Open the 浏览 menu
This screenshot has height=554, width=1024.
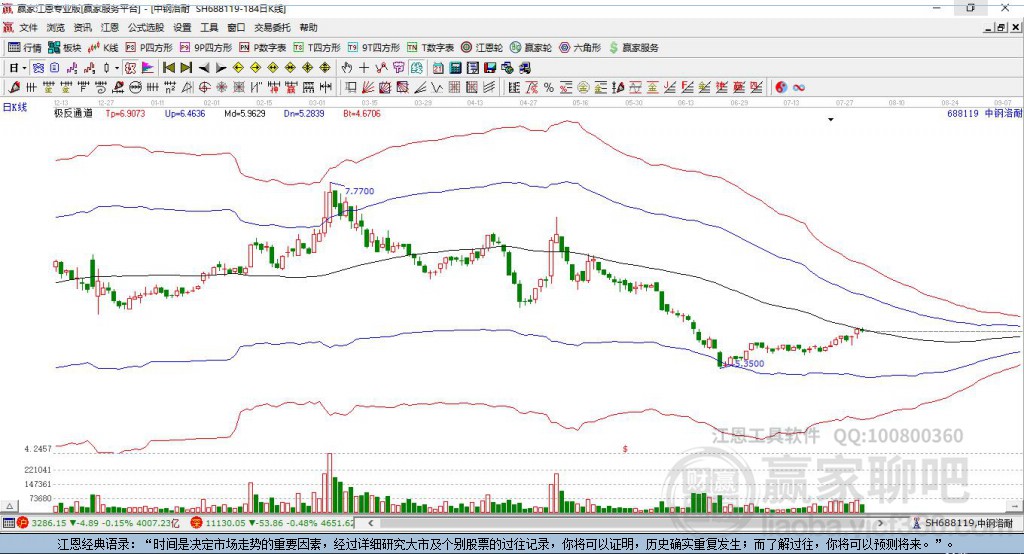56,27
